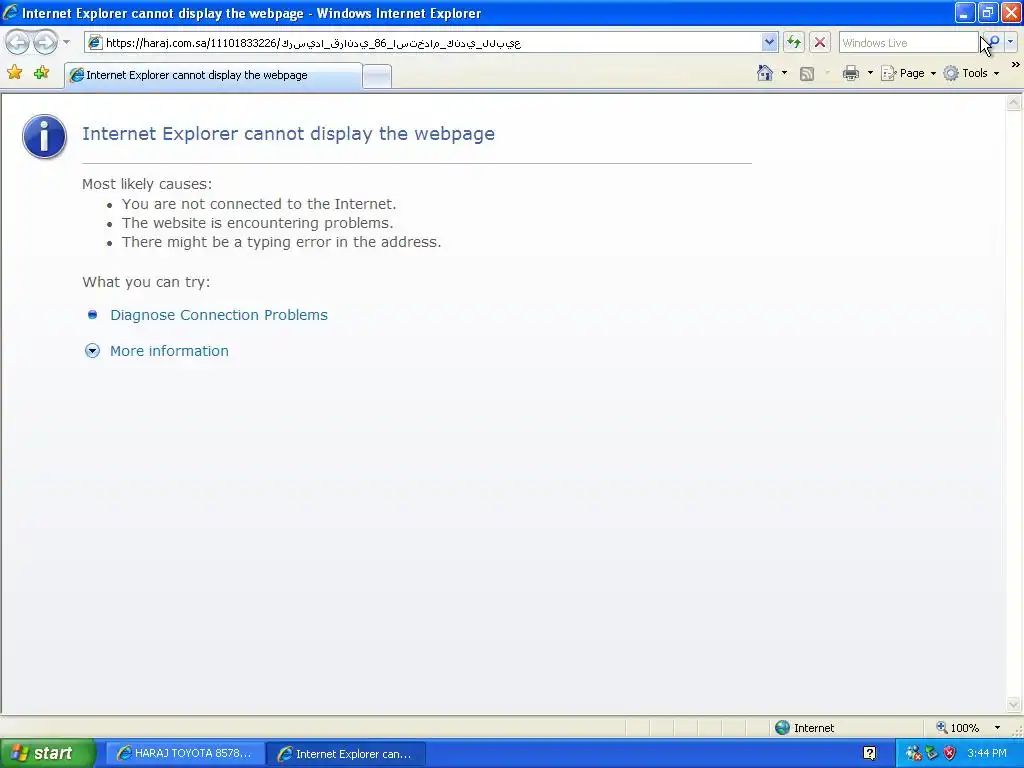The image size is (1024, 768).
Task: Click 'You are not connected to the Internet.' text
Action: coord(259,204)
